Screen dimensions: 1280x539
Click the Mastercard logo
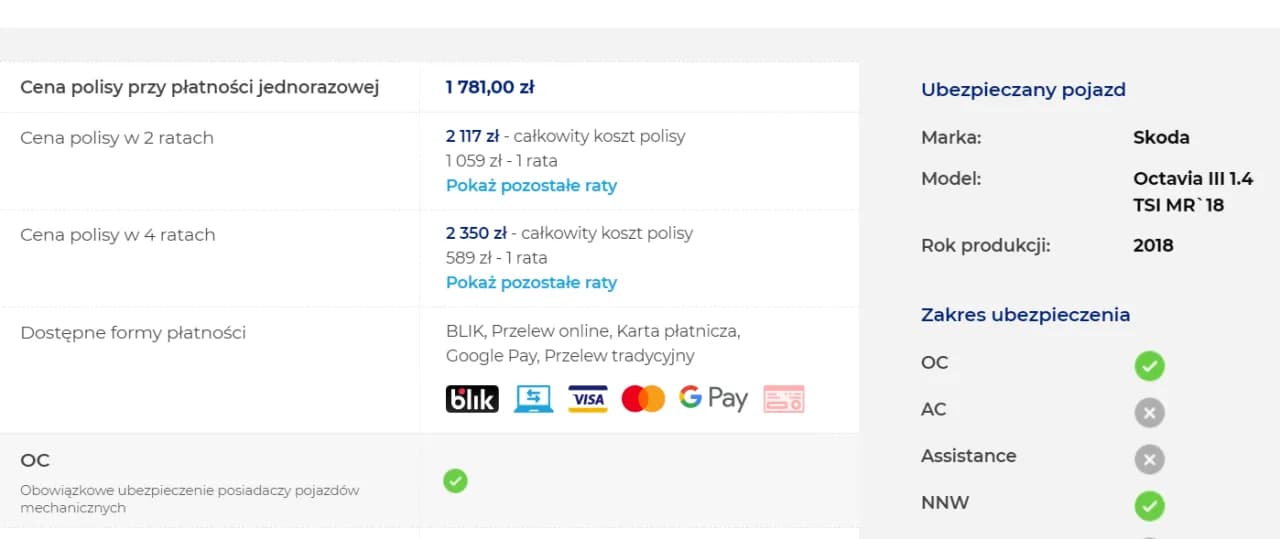pyautogui.click(x=643, y=399)
